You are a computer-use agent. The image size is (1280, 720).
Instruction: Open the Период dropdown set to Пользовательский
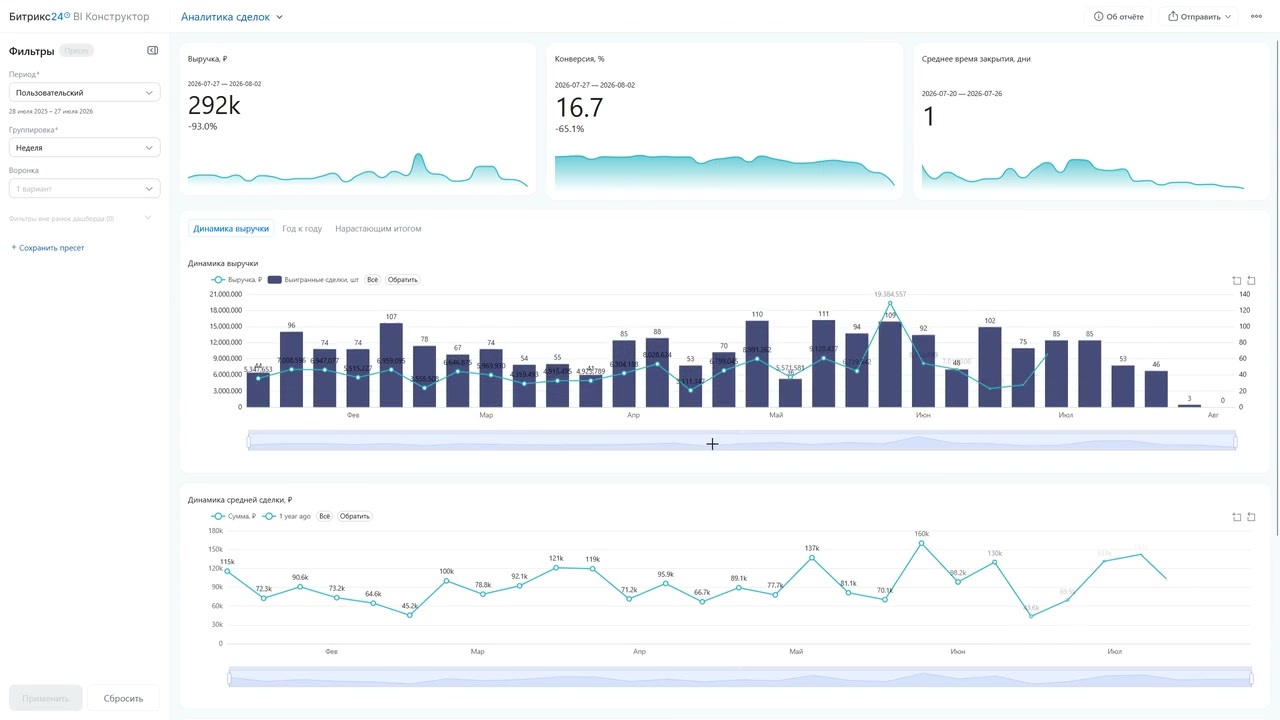pos(84,92)
